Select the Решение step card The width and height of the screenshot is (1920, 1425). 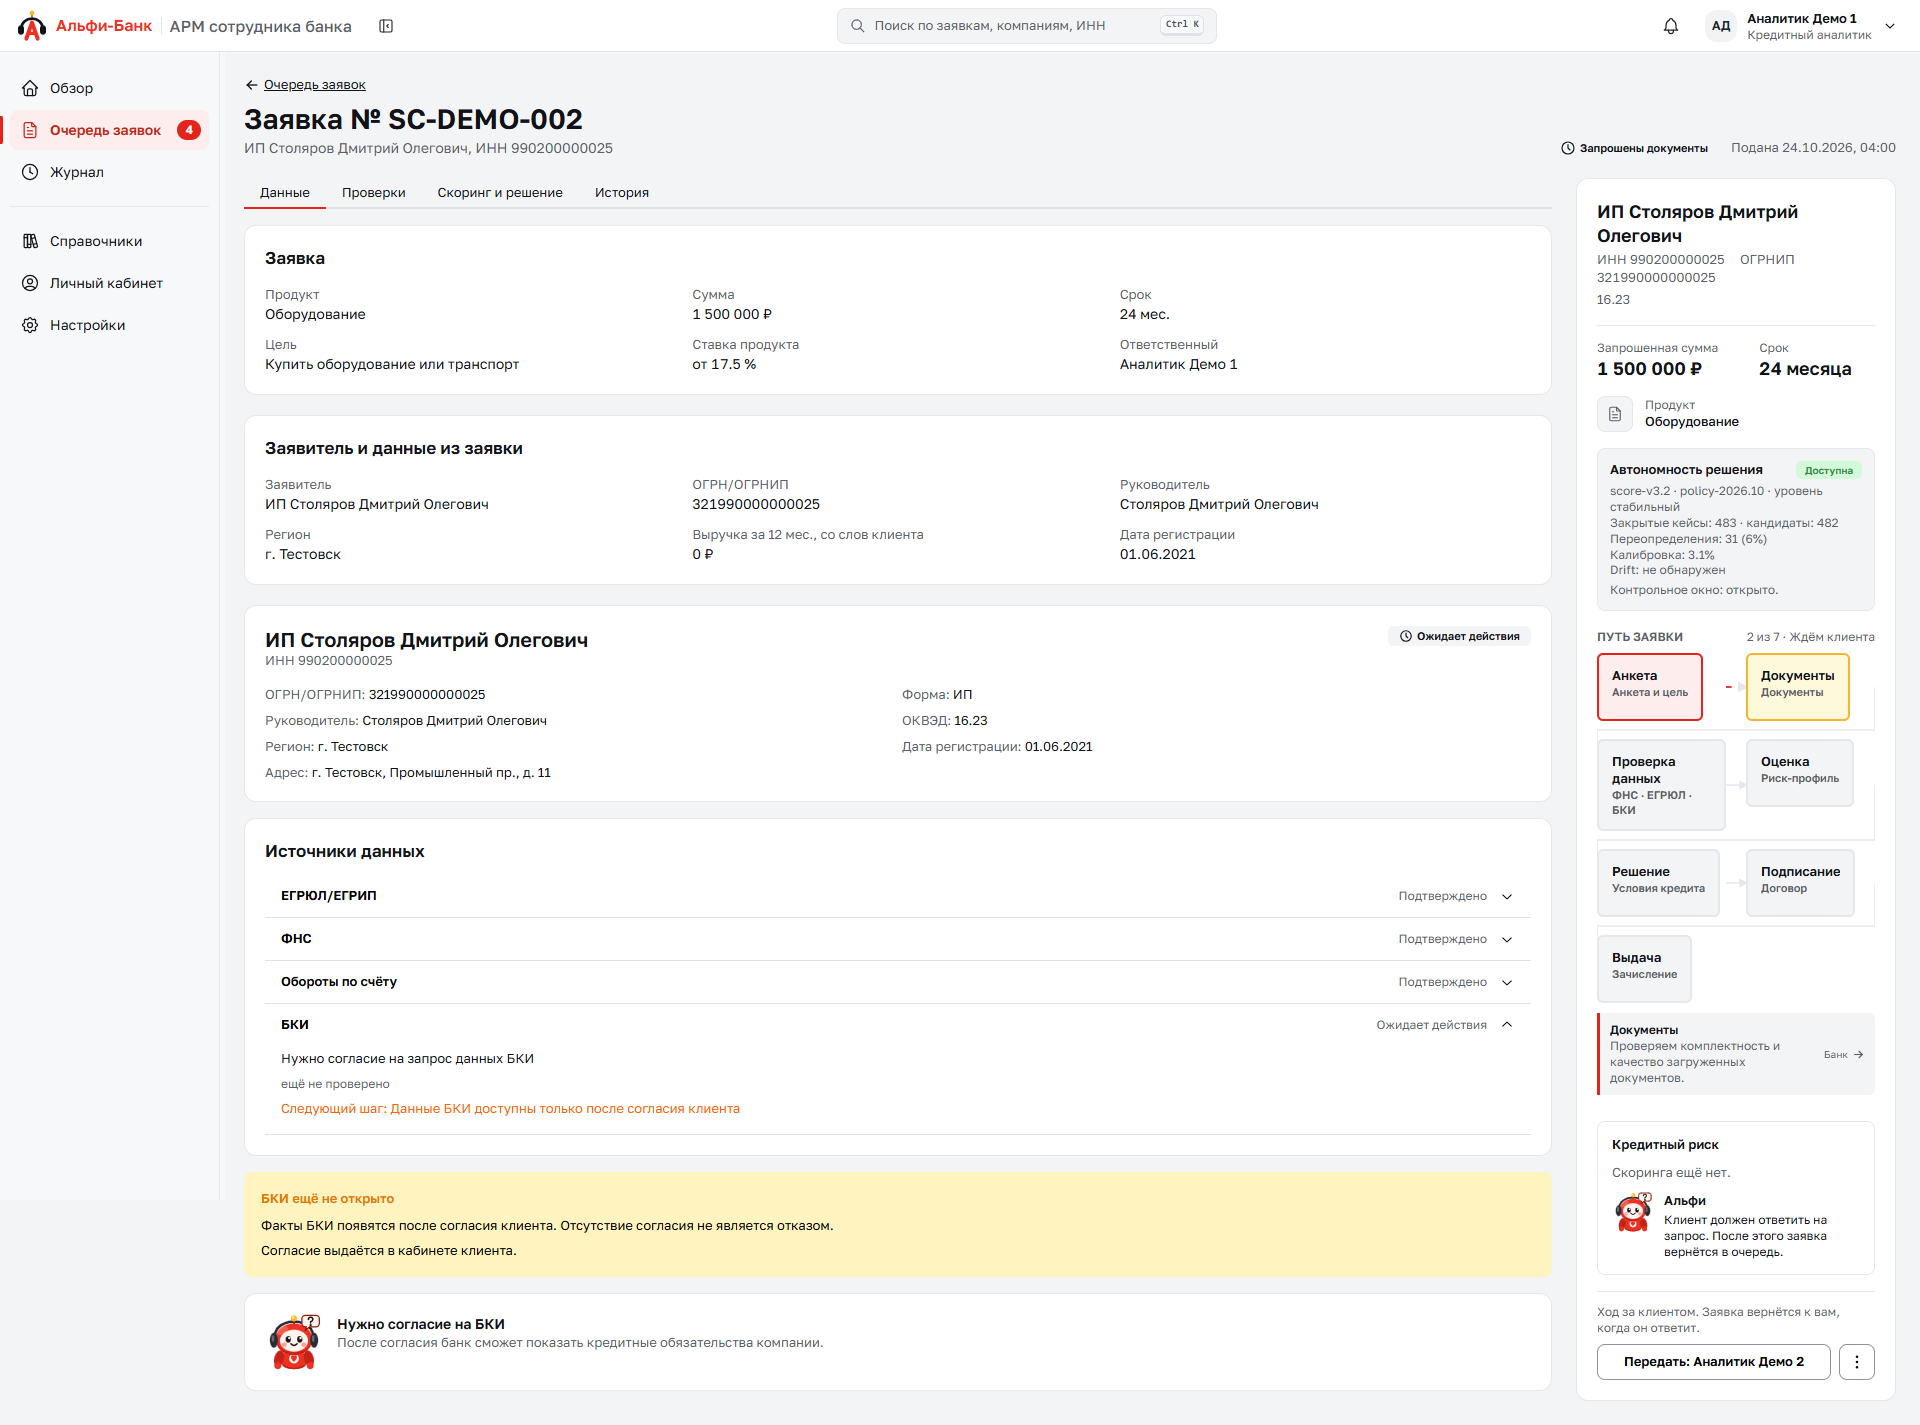click(x=1658, y=882)
